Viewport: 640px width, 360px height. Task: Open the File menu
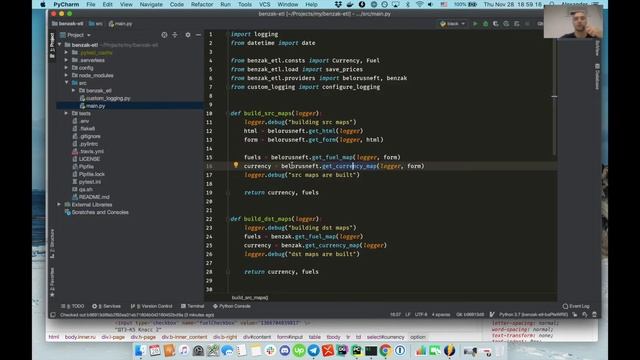[91, 4]
